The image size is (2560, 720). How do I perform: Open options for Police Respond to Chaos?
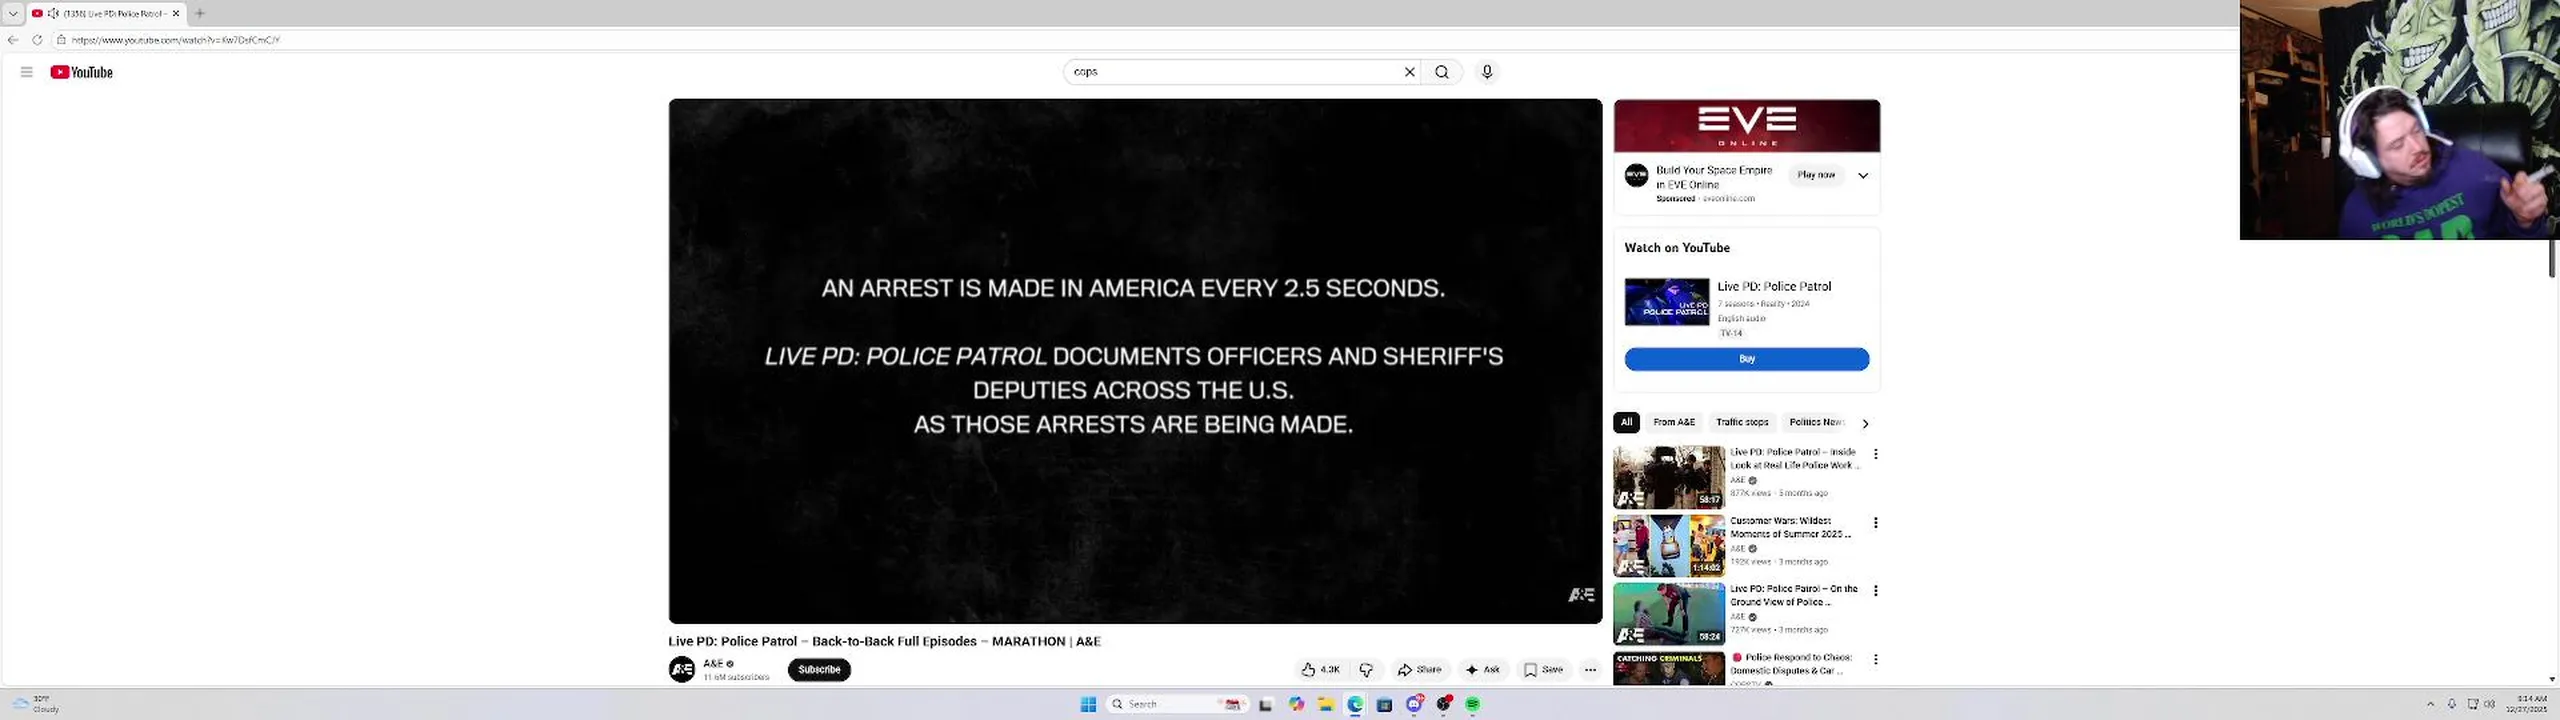coord(1876,659)
